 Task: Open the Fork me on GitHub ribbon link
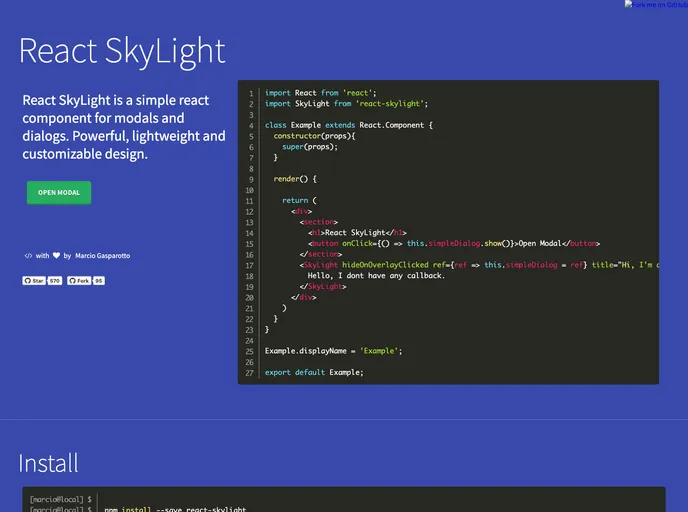coord(656,5)
